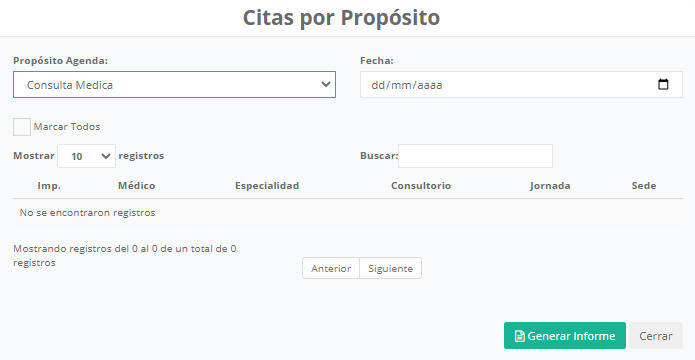This screenshot has height=360, width=695.
Task: Click the Imp. column header
Action: [49, 186]
